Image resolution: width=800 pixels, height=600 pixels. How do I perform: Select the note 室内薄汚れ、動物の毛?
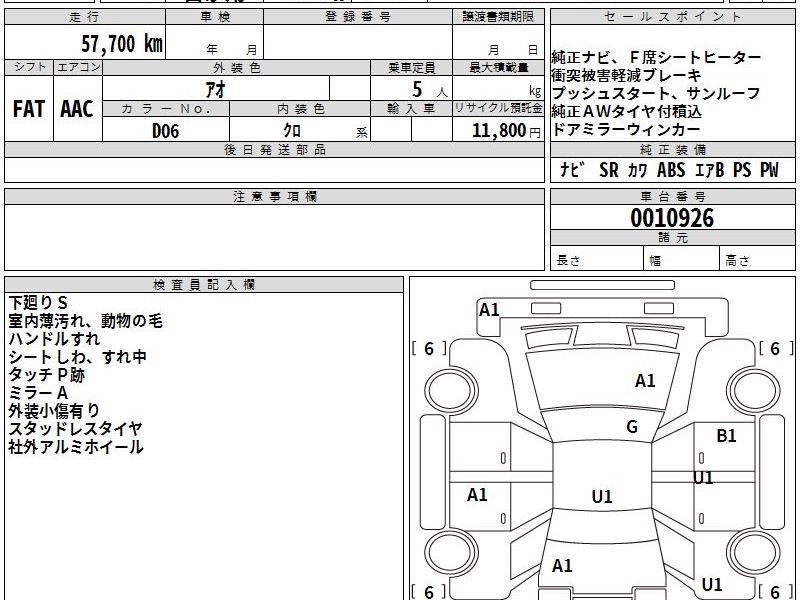pos(86,321)
